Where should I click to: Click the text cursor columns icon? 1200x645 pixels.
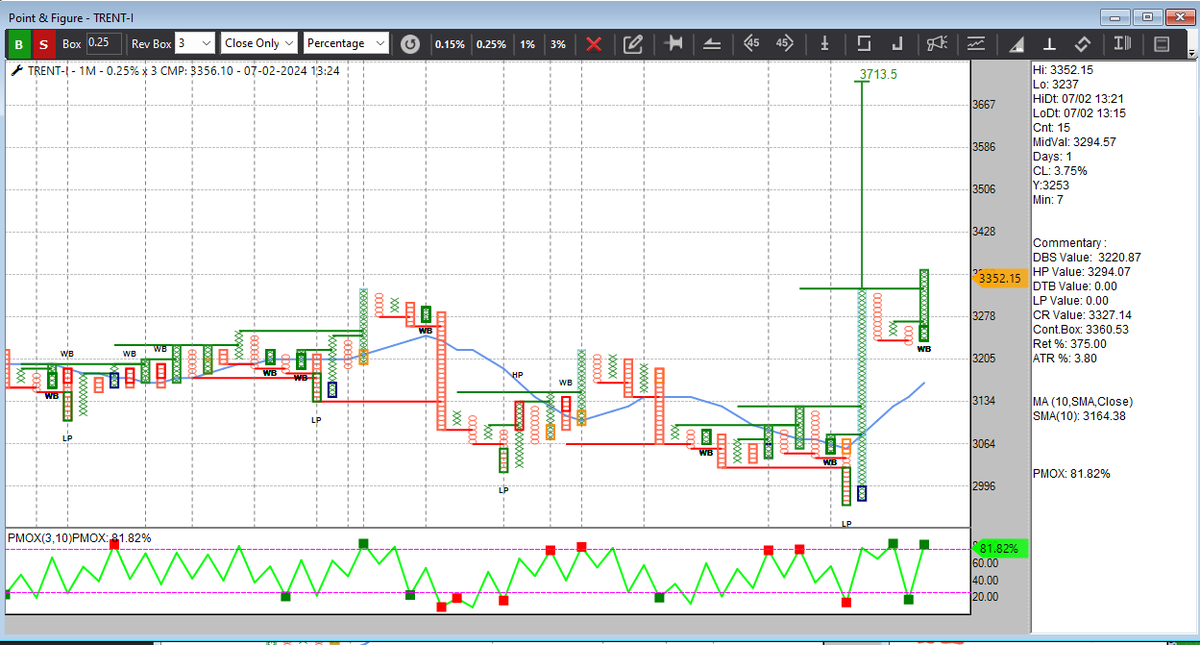pyautogui.click(x=1122, y=44)
